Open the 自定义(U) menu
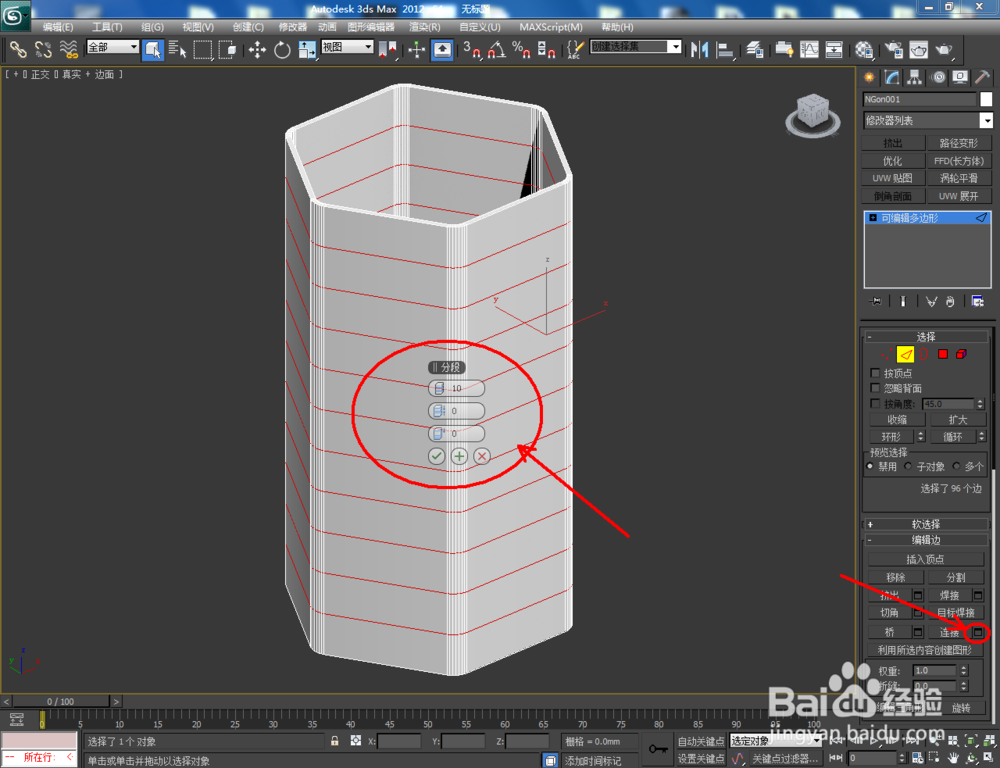 coord(480,27)
